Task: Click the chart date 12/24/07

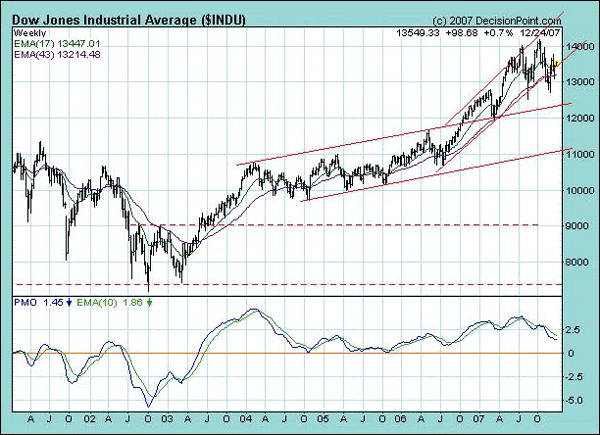Action: click(x=540, y=33)
